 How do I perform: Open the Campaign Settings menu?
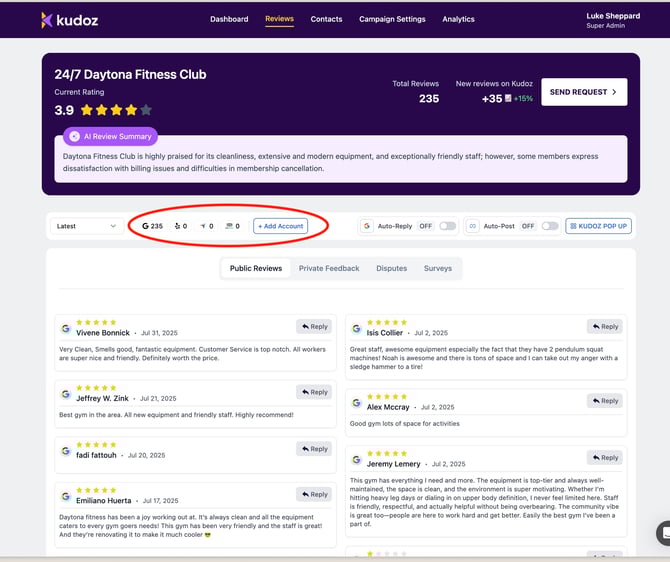pos(394,19)
